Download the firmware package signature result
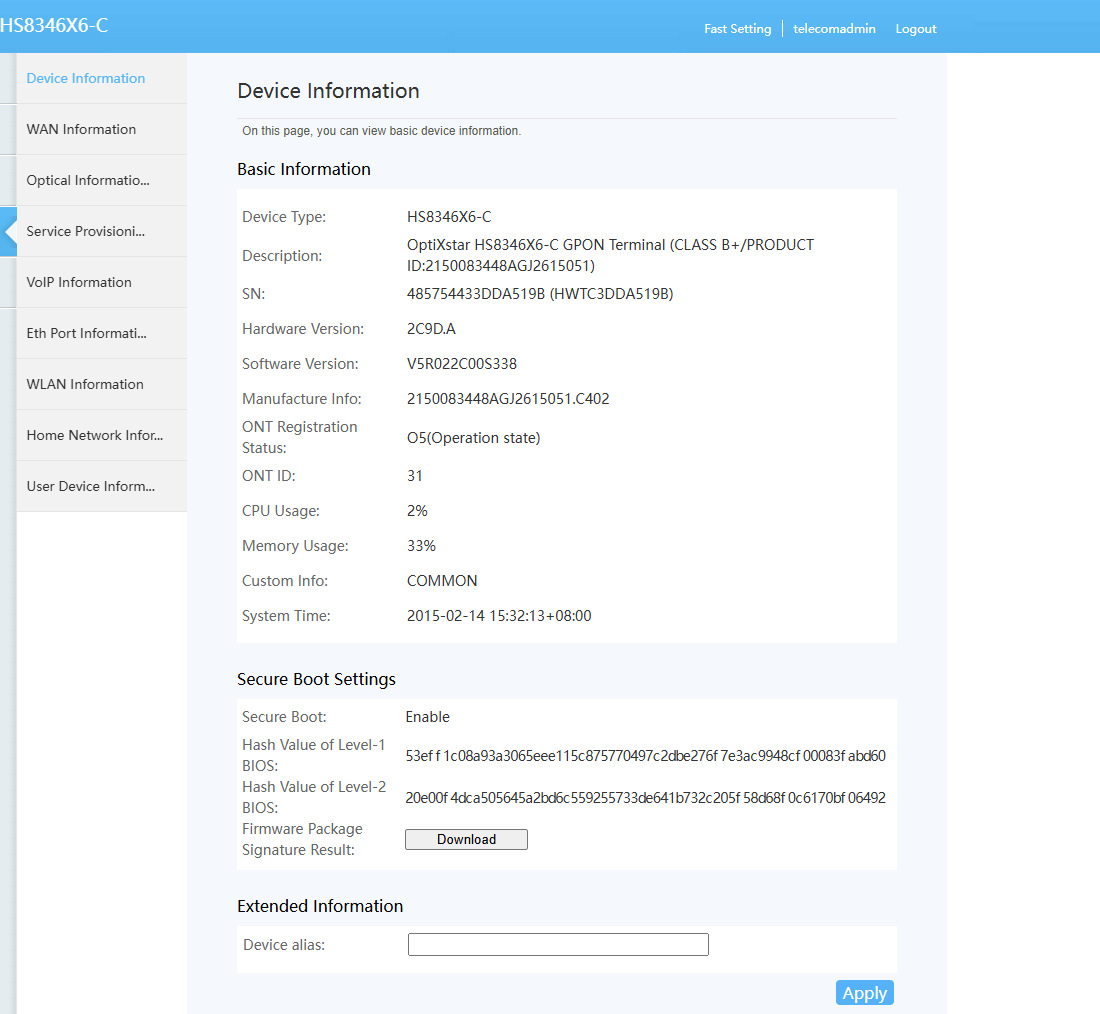 coord(467,839)
